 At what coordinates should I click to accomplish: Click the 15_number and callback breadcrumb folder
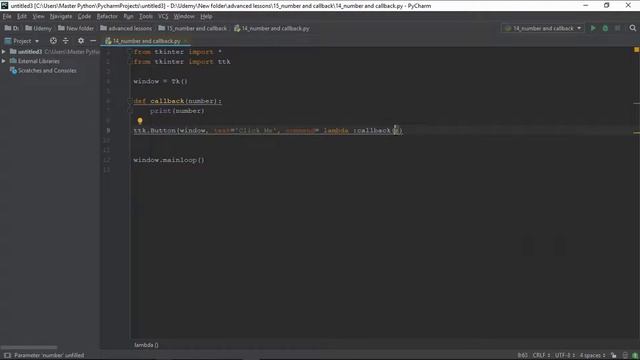193,28
